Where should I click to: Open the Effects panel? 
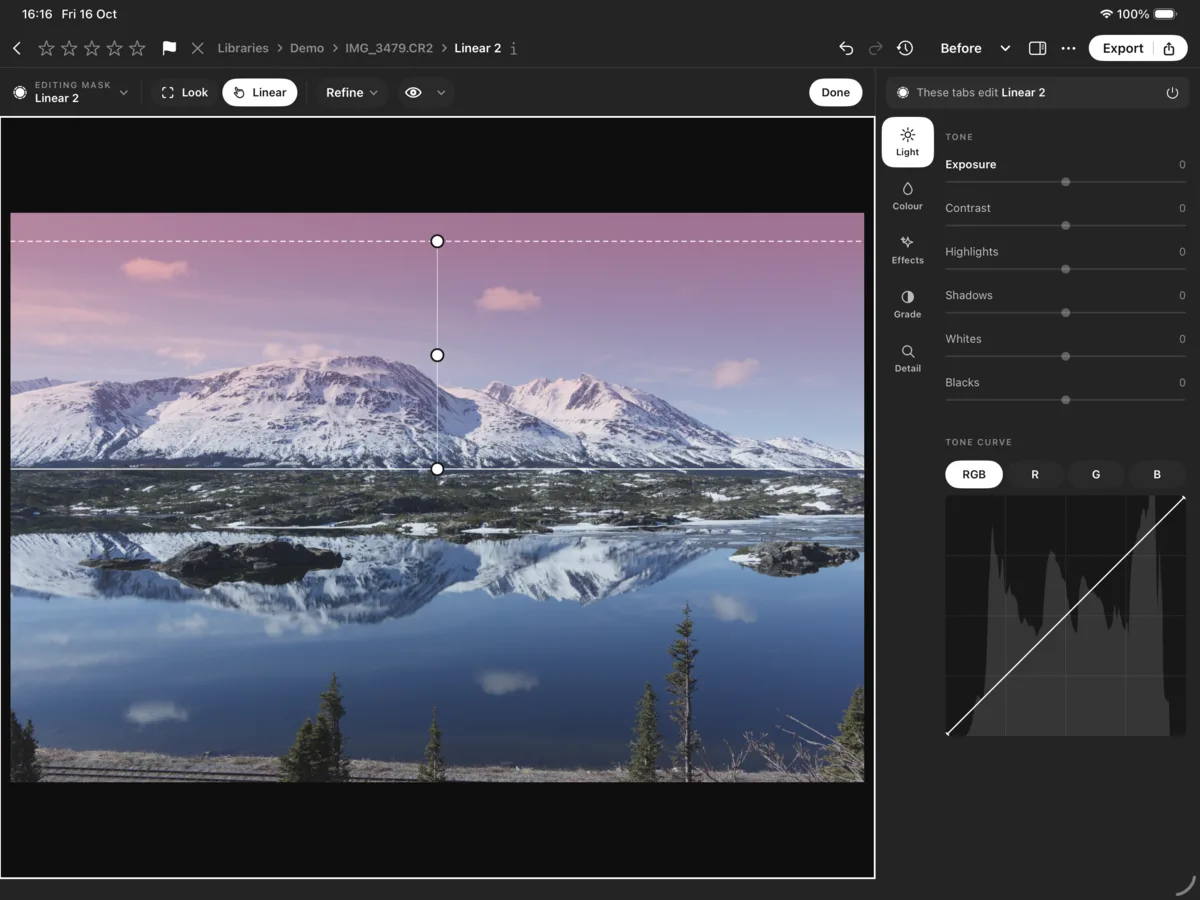[x=907, y=249]
